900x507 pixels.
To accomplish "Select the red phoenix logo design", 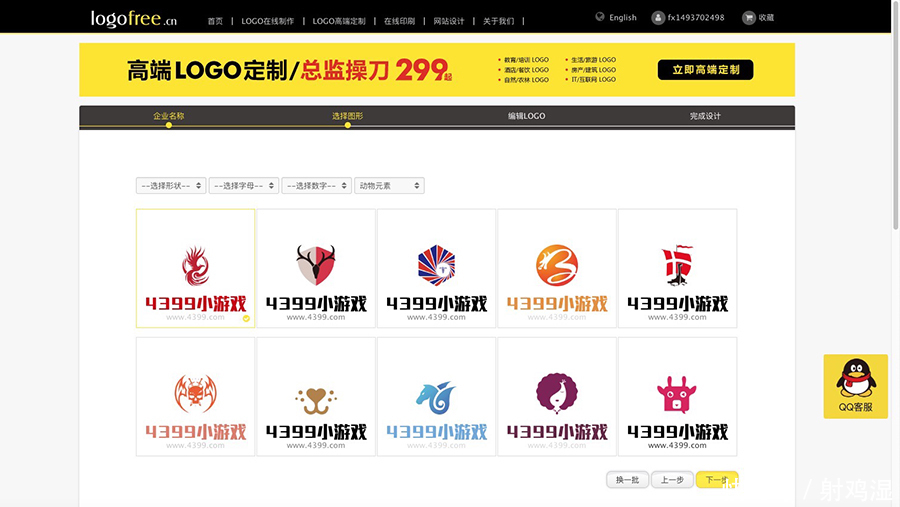I will point(196,268).
